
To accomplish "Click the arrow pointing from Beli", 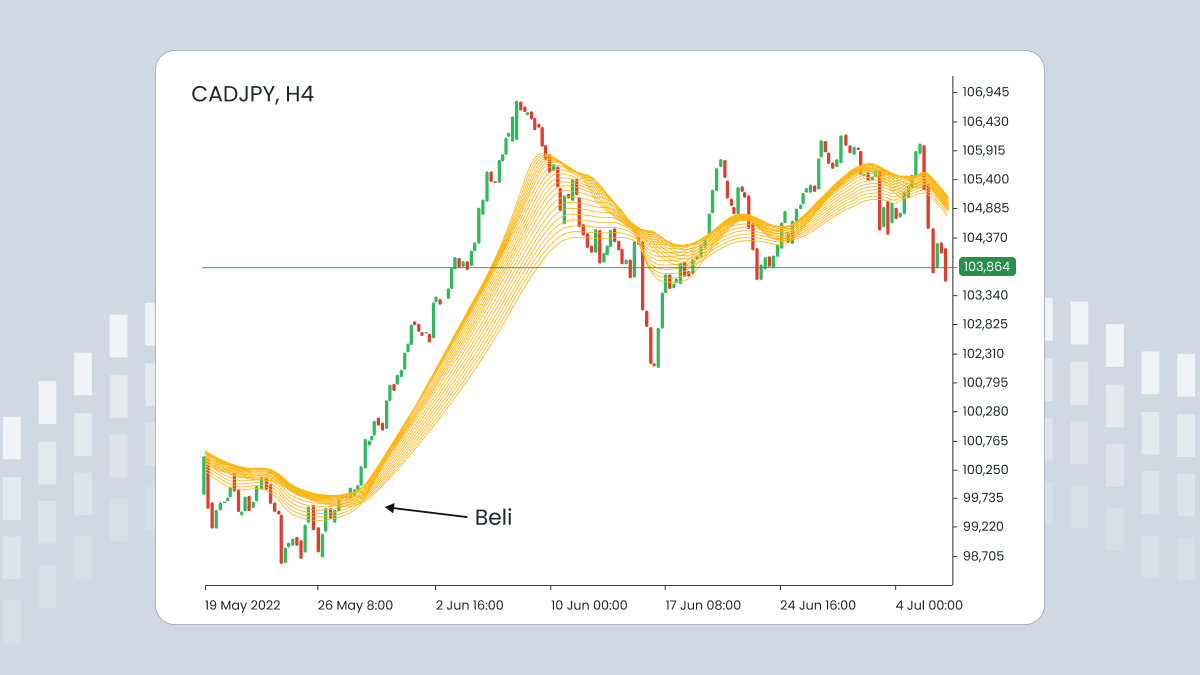I will (x=426, y=512).
